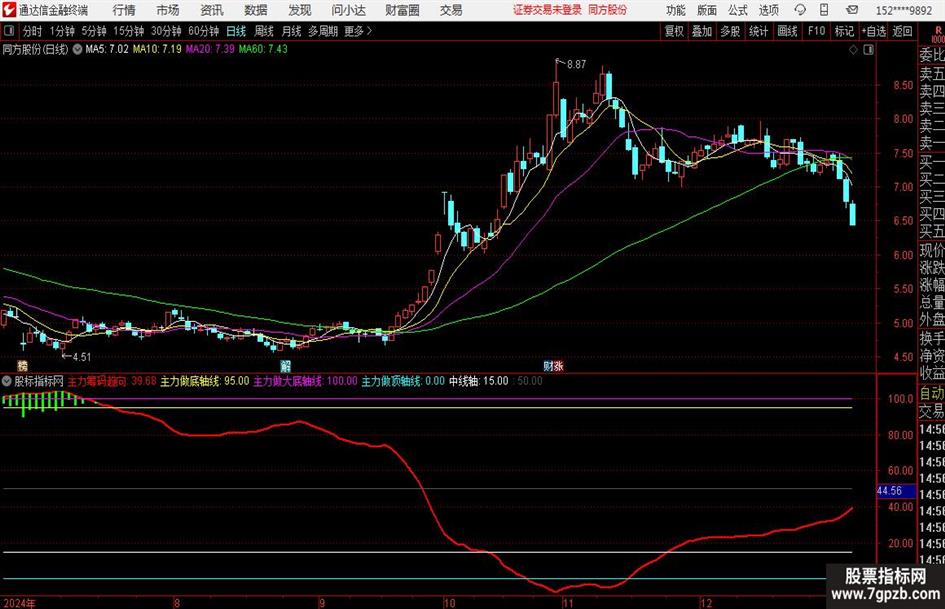Click the 同方股份 stock name link in the title bar

click(608, 10)
